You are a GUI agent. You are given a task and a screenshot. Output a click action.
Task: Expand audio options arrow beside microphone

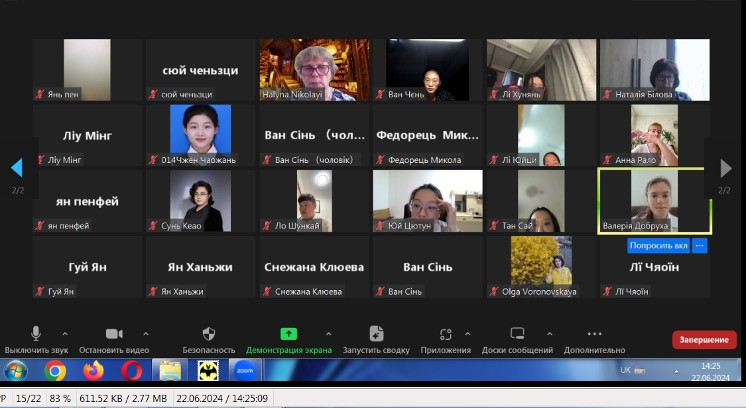point(65,334)
